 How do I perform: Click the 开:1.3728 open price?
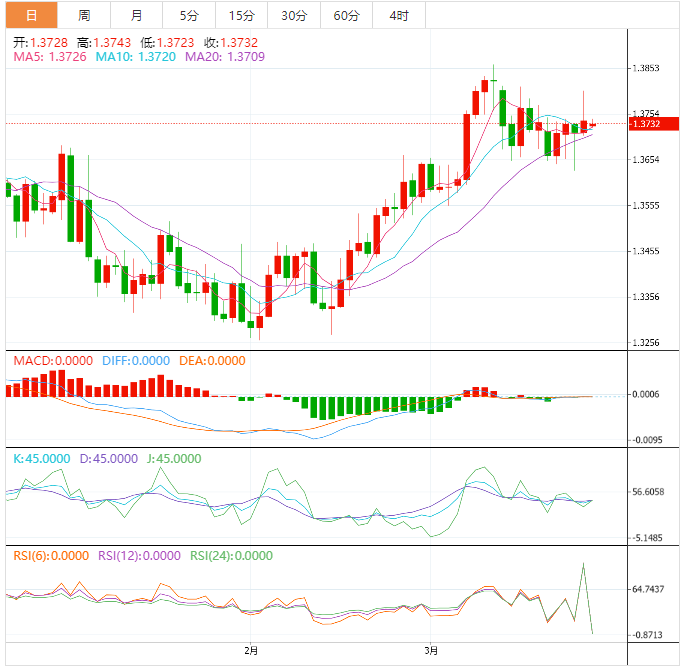(40, 42)
